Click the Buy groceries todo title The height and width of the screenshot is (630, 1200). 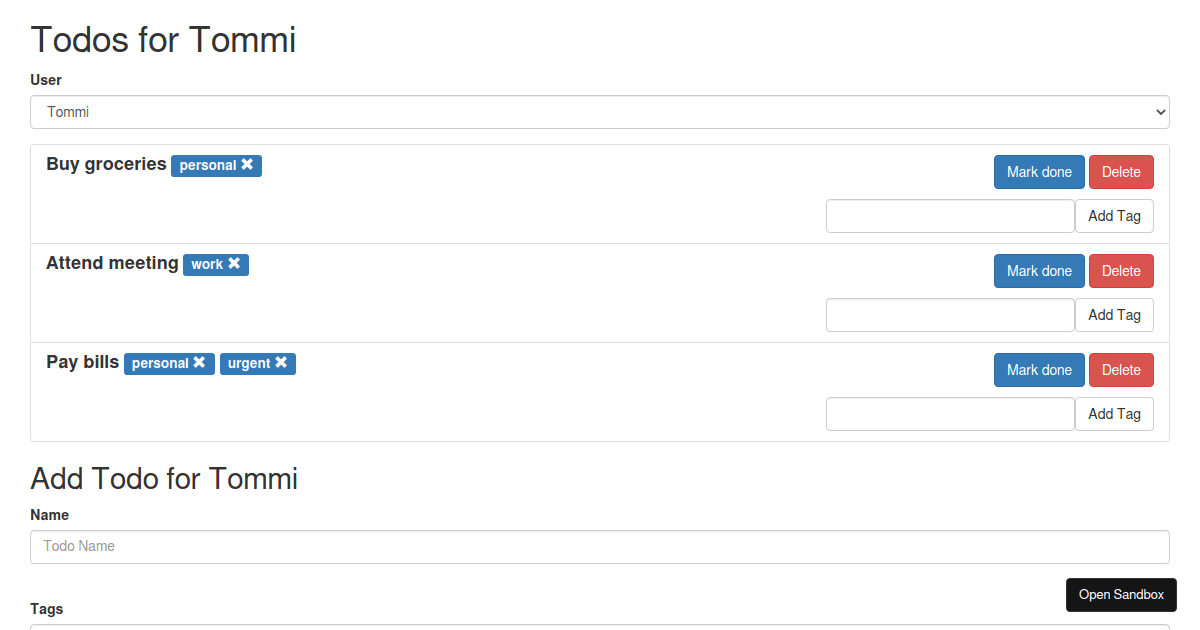[106, 164]
